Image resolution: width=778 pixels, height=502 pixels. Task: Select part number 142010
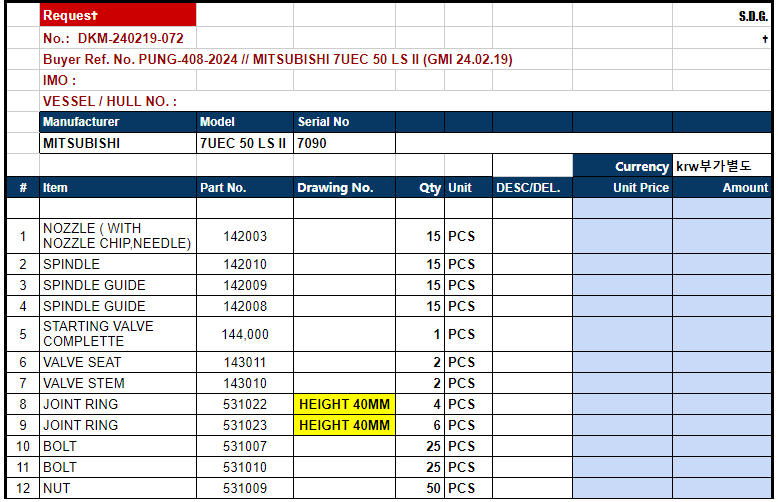[x=245, y=264]
